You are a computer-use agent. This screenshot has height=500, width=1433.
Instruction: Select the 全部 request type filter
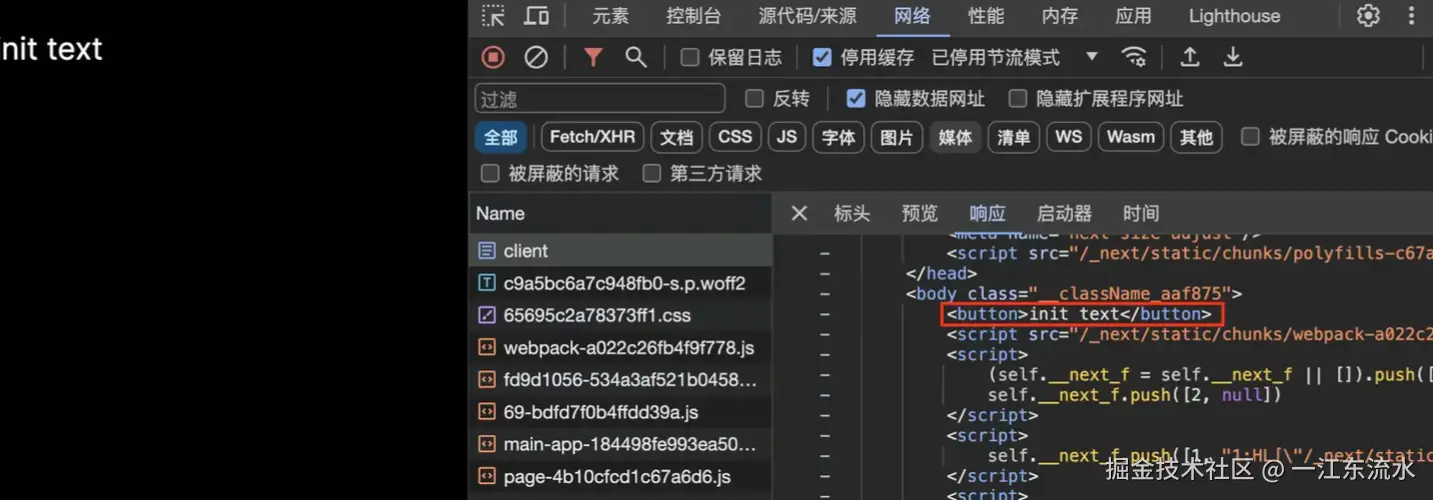point(501,137)
